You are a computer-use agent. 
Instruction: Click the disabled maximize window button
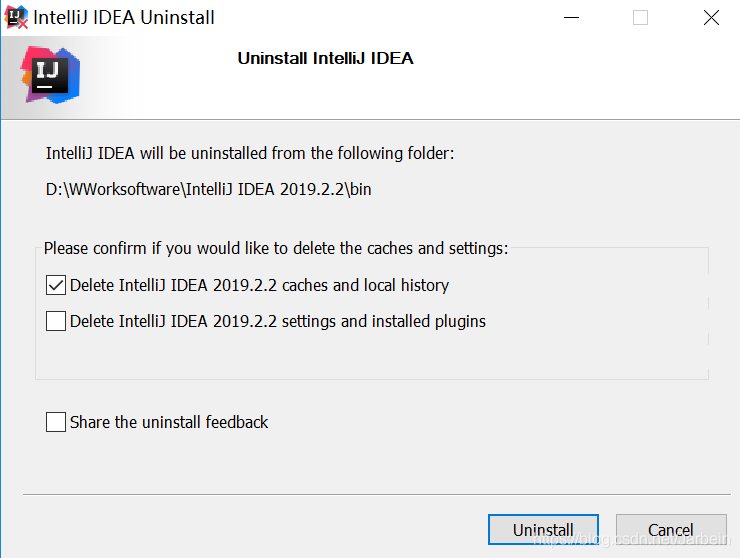tap(641, 18)
